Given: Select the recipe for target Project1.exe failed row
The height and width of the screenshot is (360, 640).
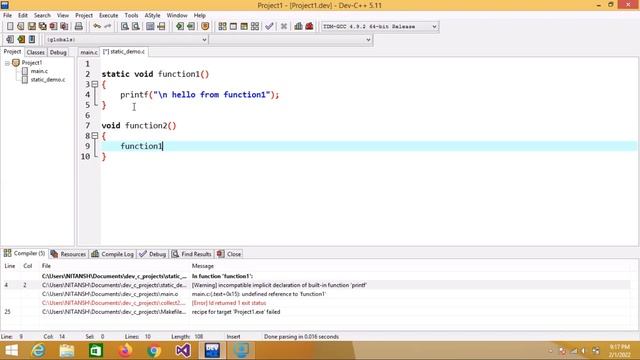Looking at the screenshot, I should [316, 312].
